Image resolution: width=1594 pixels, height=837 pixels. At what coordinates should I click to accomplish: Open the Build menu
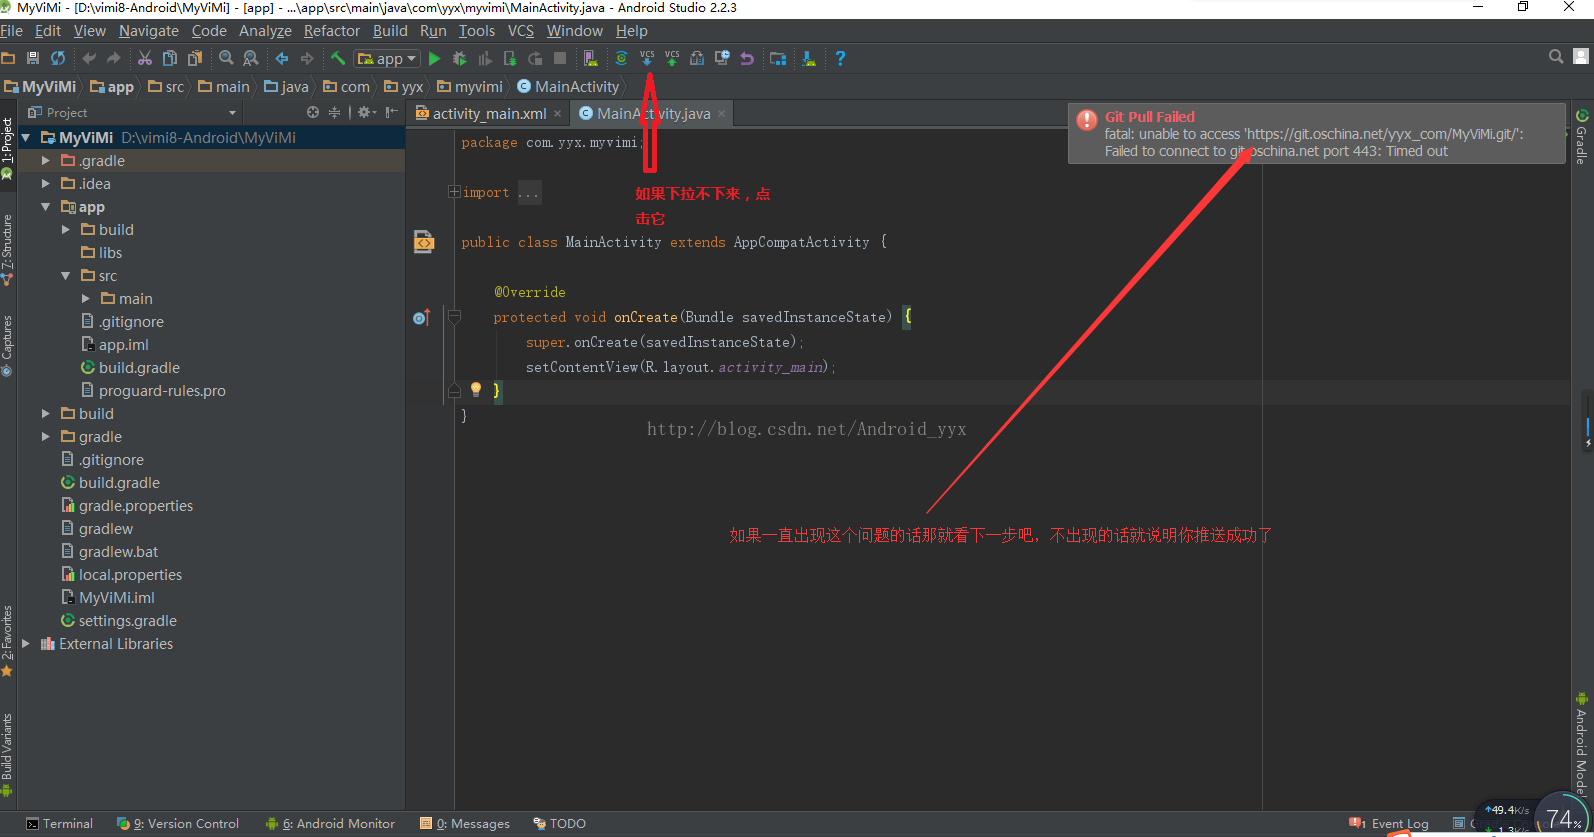click(390, 31)
